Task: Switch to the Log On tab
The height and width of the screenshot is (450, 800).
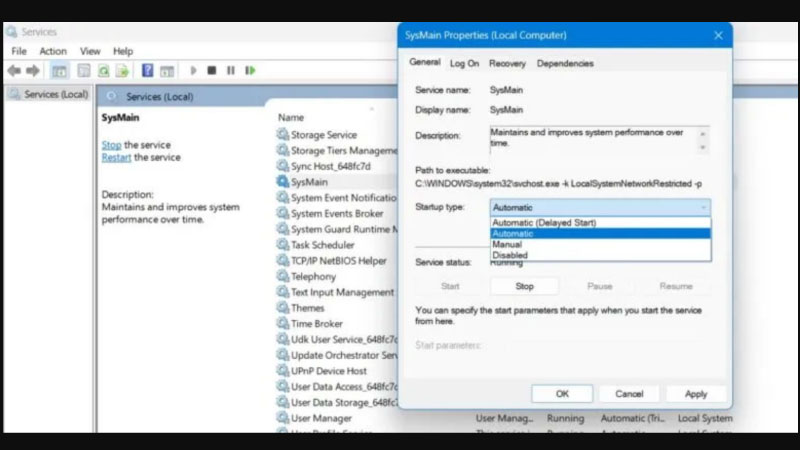Action: (x=464, y=64)
